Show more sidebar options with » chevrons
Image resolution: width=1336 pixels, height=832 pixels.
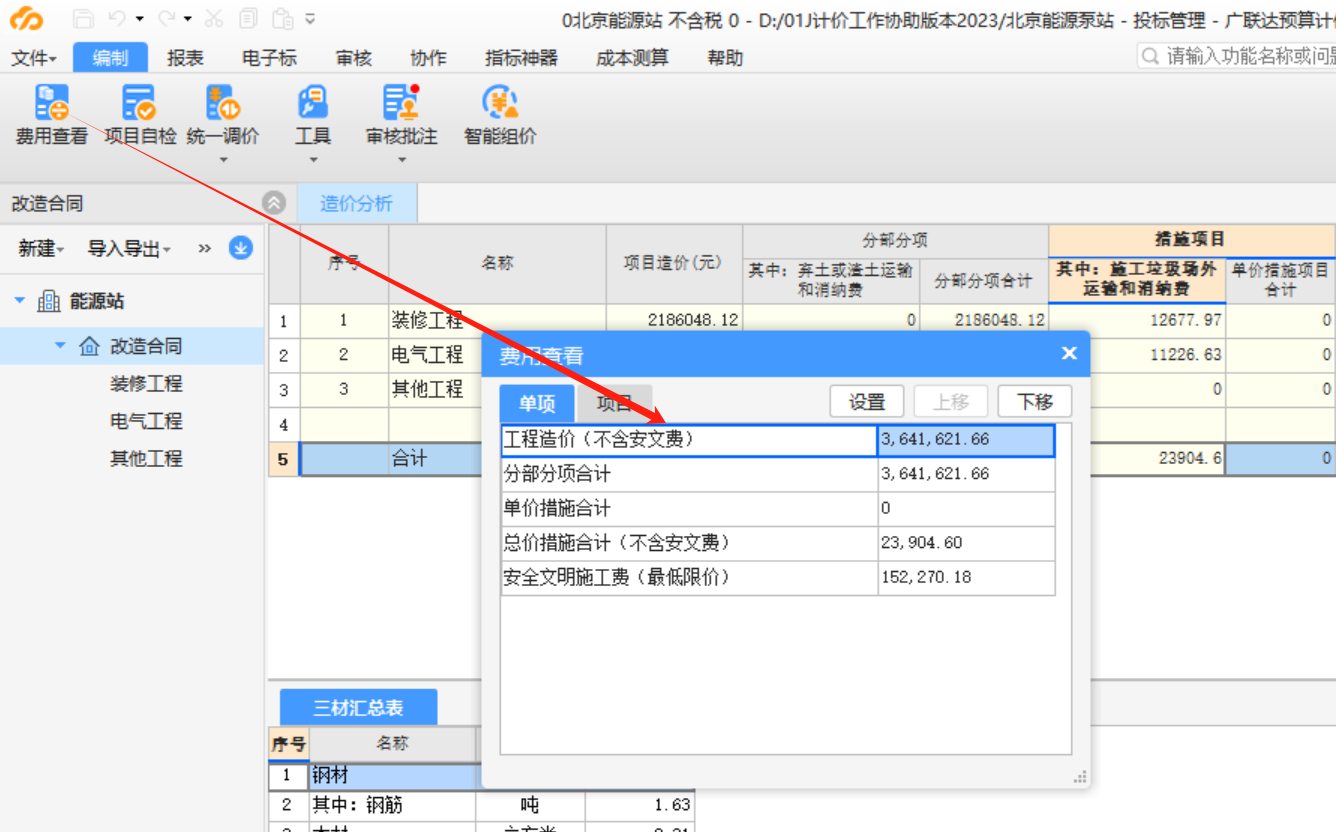[x=205, y=248]
